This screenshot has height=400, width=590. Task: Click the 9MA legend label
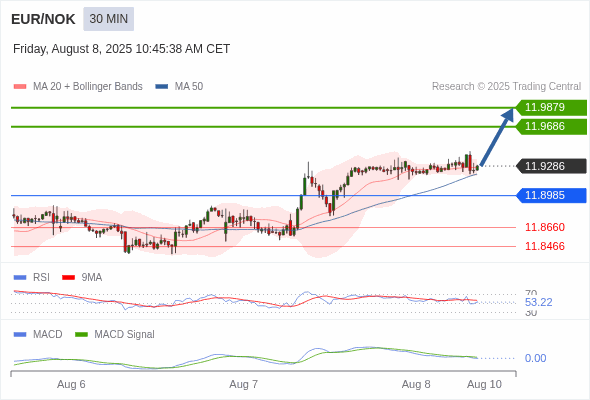point(92,278)
